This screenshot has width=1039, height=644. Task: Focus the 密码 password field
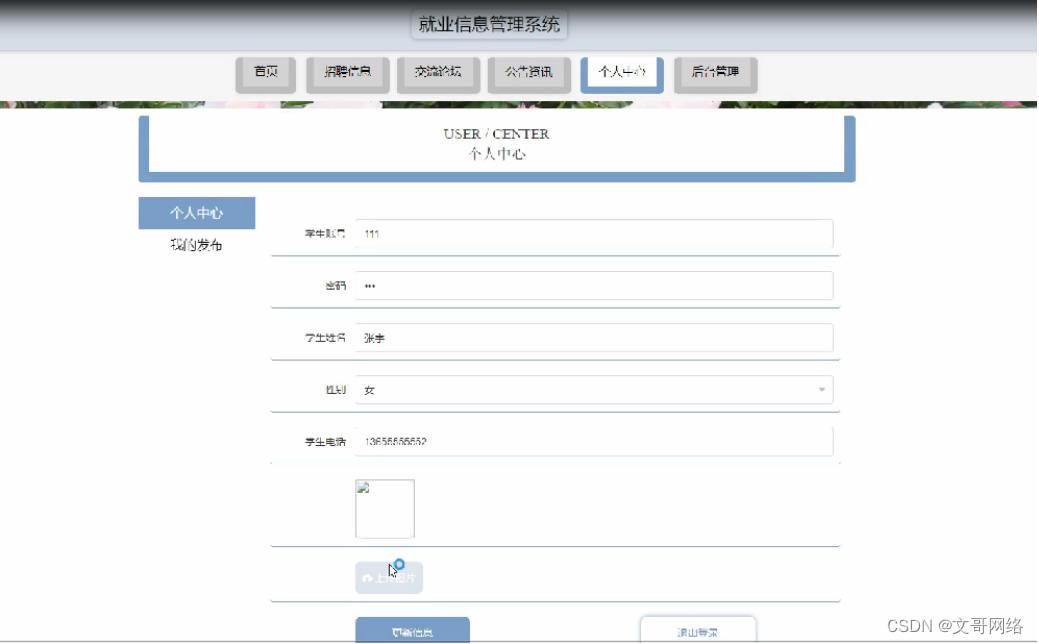(594, 286)
